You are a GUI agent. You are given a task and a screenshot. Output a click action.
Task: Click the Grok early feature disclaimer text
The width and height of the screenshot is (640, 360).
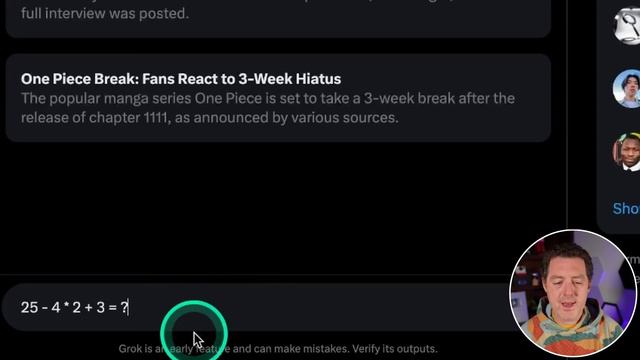click(278, 349)
